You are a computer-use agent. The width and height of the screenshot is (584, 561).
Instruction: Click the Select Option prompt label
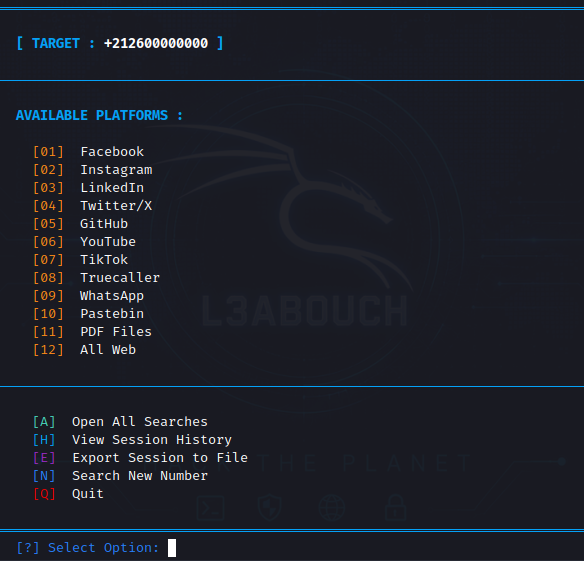point(88,548)
